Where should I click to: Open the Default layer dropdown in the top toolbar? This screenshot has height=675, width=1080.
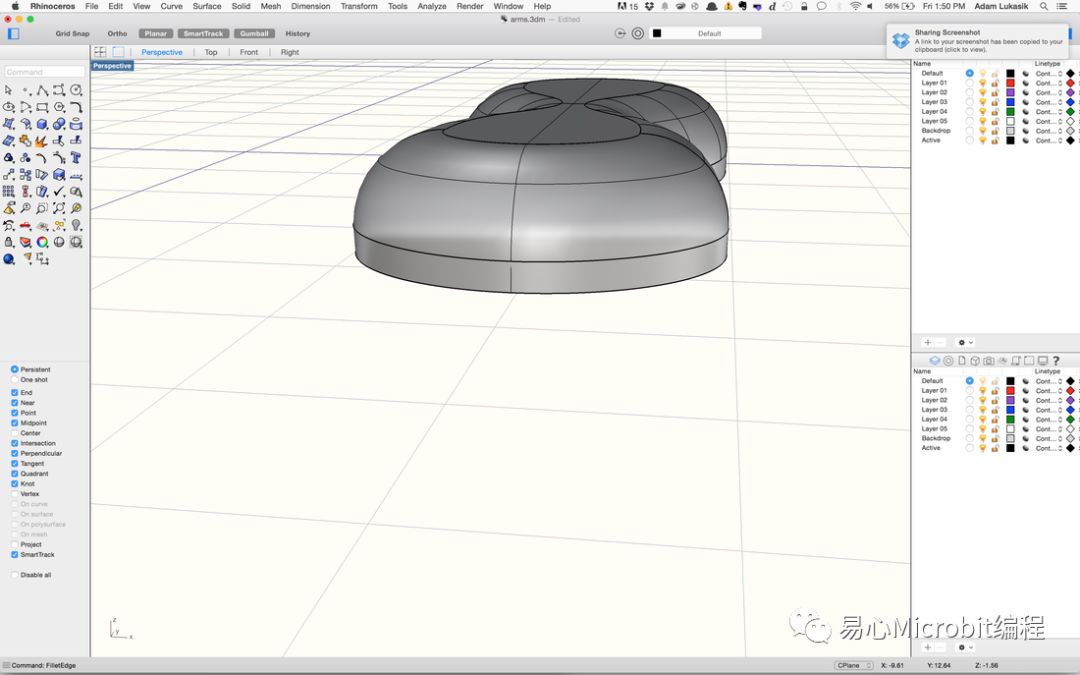tap(707, 33)
